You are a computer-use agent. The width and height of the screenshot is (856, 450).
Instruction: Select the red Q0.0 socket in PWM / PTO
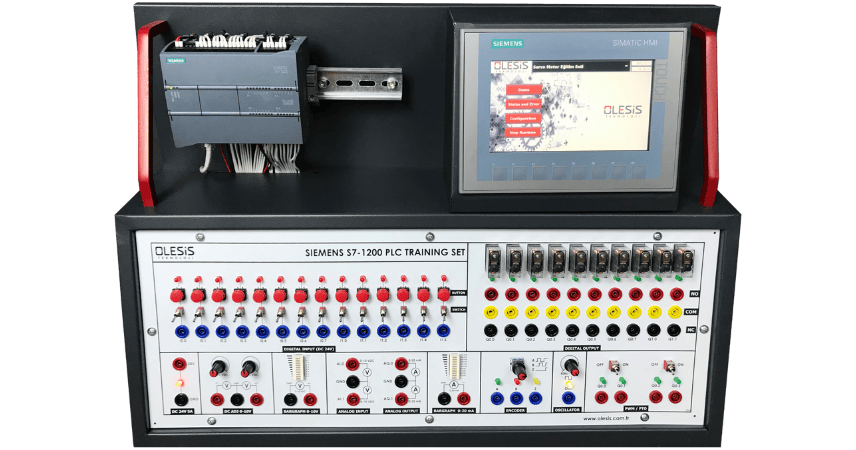tap(601, 398)
